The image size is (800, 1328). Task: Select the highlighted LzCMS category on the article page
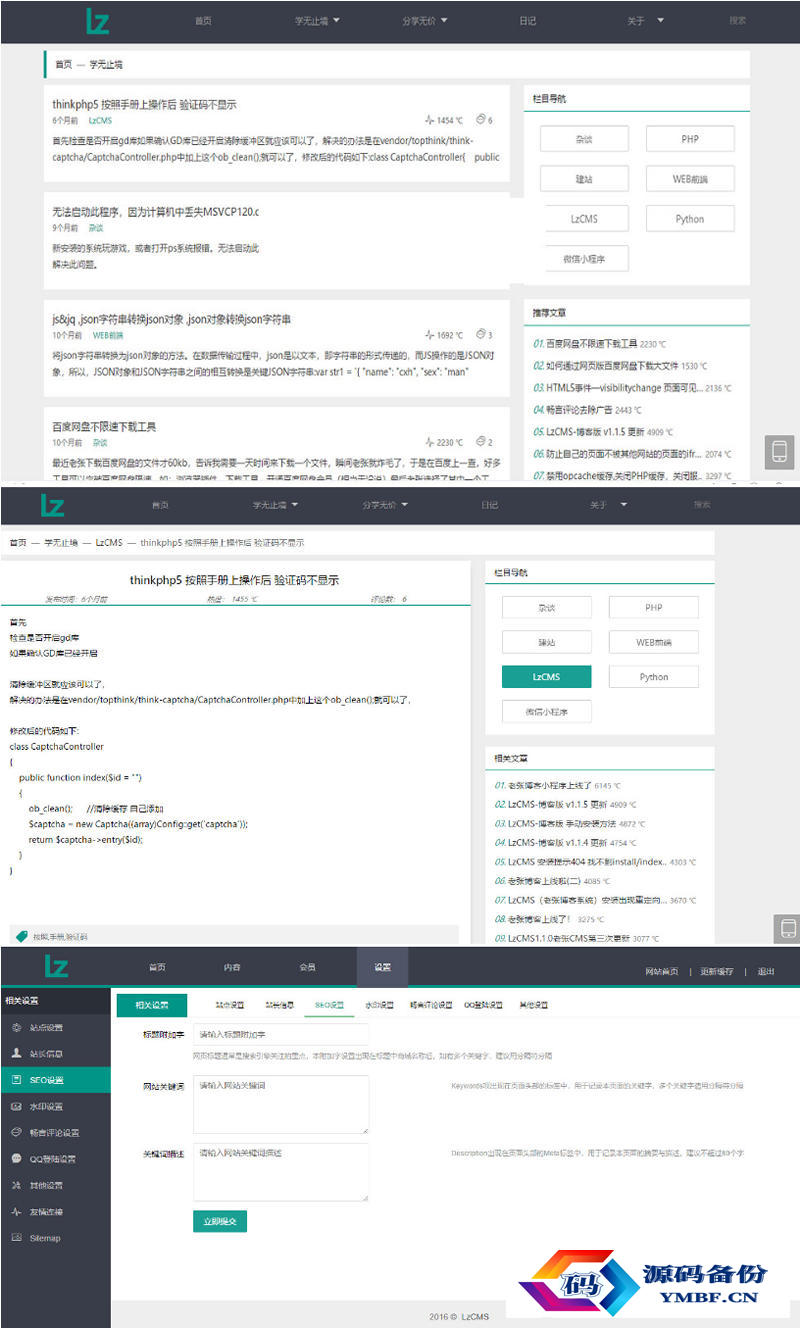(x=546, y=677)
